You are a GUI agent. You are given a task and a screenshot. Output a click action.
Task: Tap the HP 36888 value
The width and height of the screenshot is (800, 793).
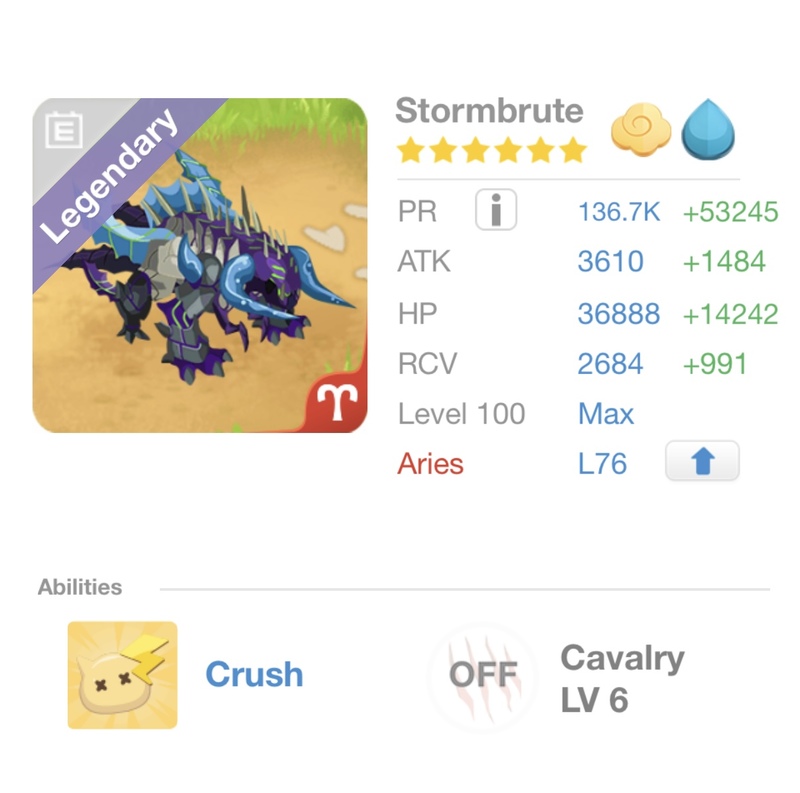618,314
